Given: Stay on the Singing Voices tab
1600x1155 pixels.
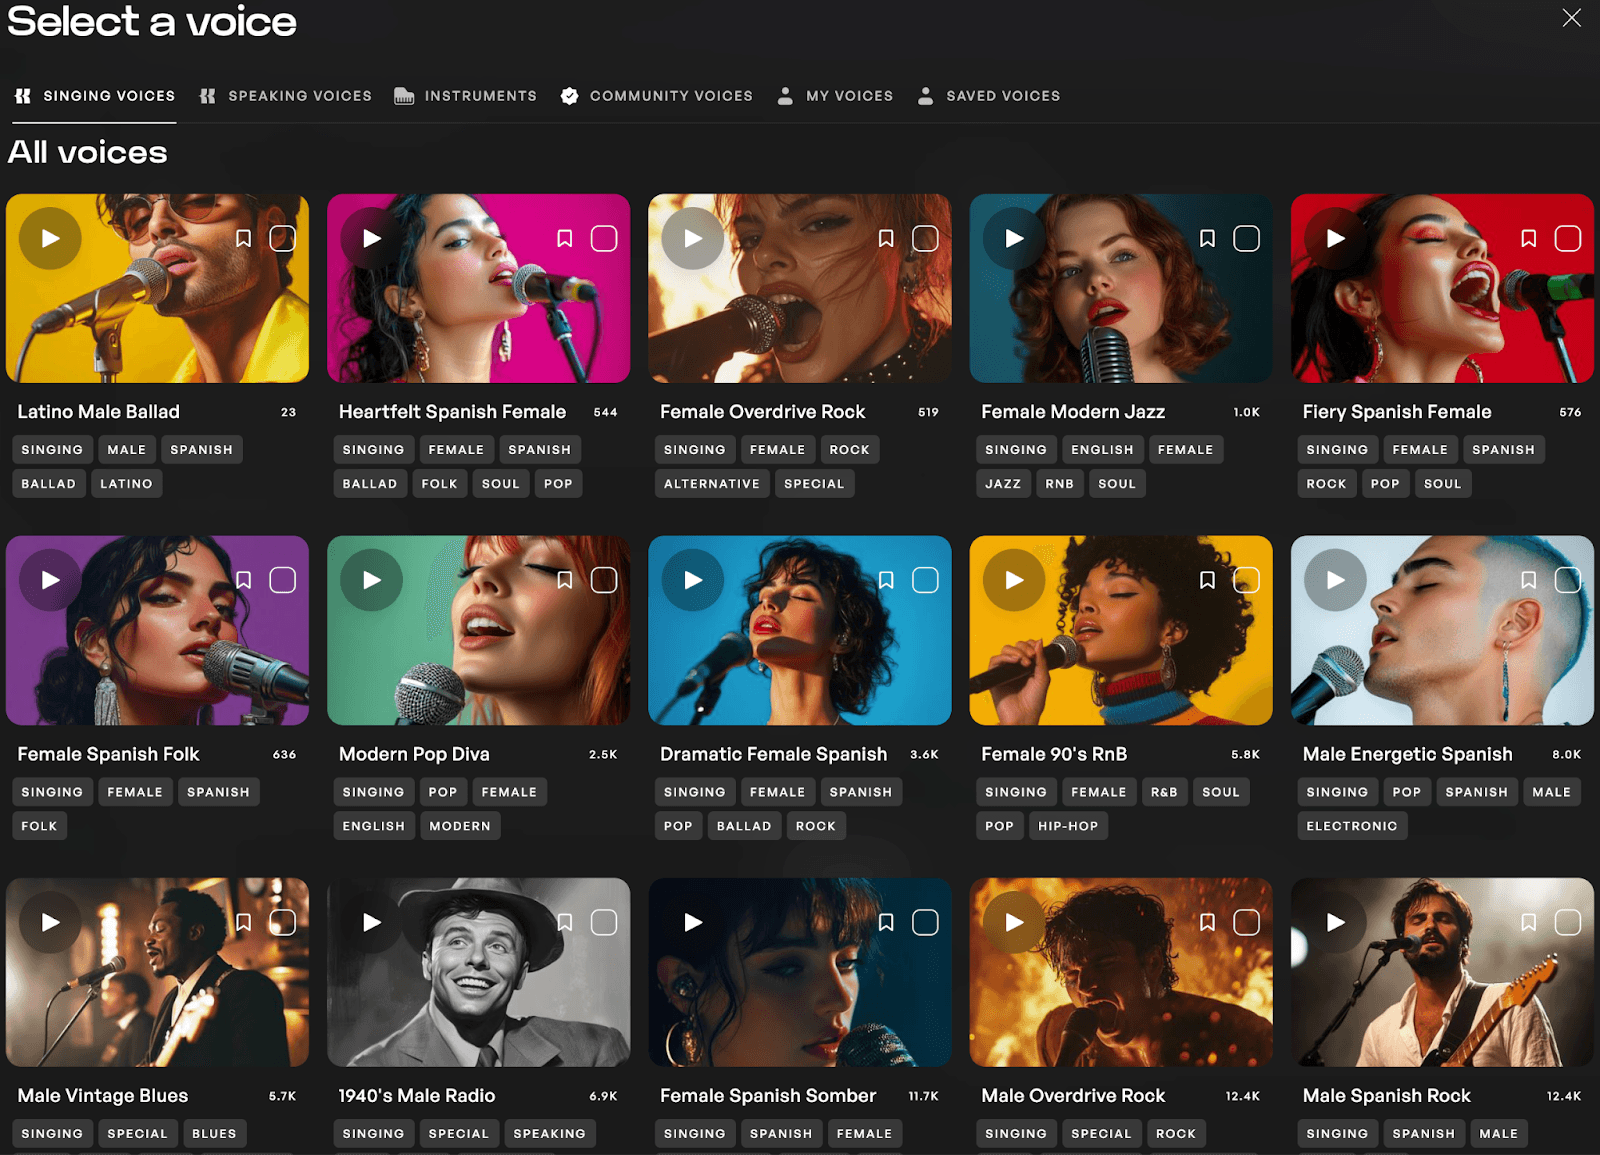Looking at the screenshot, I should (x=95, y=96).
